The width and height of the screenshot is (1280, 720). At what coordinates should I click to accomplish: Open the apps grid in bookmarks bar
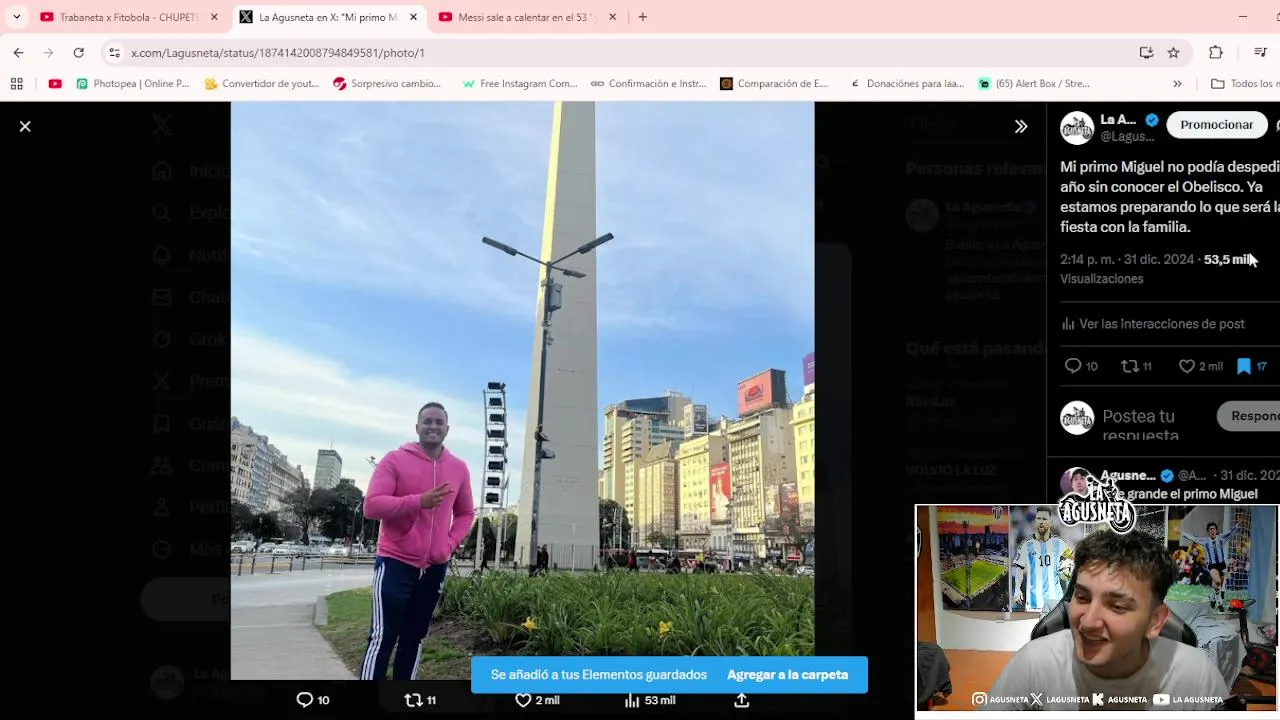coord(16,84)
